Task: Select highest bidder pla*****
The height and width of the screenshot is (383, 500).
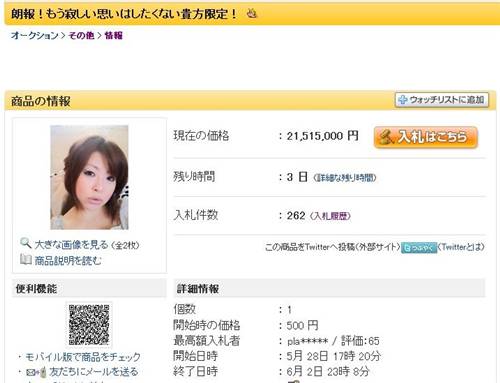Action: point(308,341)
